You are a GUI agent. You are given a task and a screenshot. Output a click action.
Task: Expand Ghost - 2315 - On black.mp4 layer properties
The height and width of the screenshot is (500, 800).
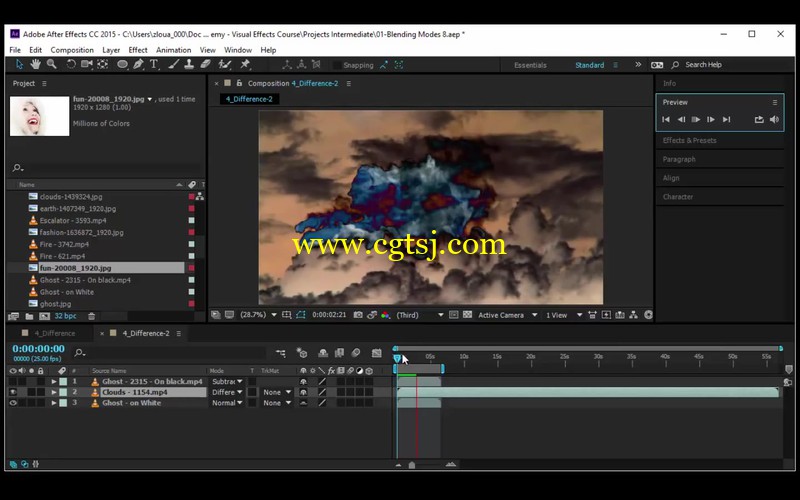point(54,382)
